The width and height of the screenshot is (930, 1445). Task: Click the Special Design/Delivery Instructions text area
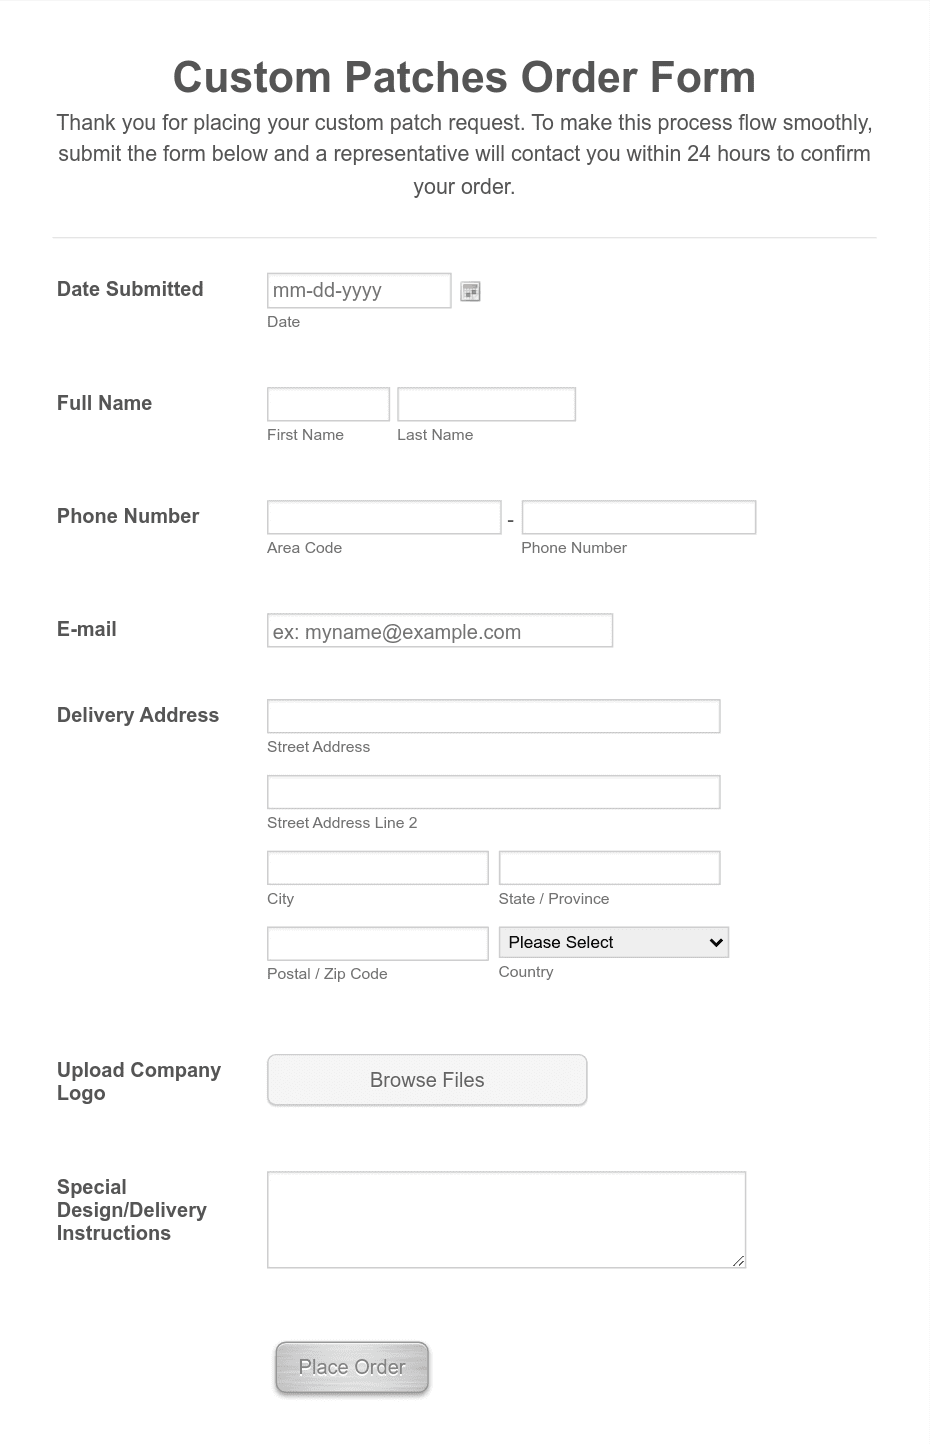tap(506, 1218)
